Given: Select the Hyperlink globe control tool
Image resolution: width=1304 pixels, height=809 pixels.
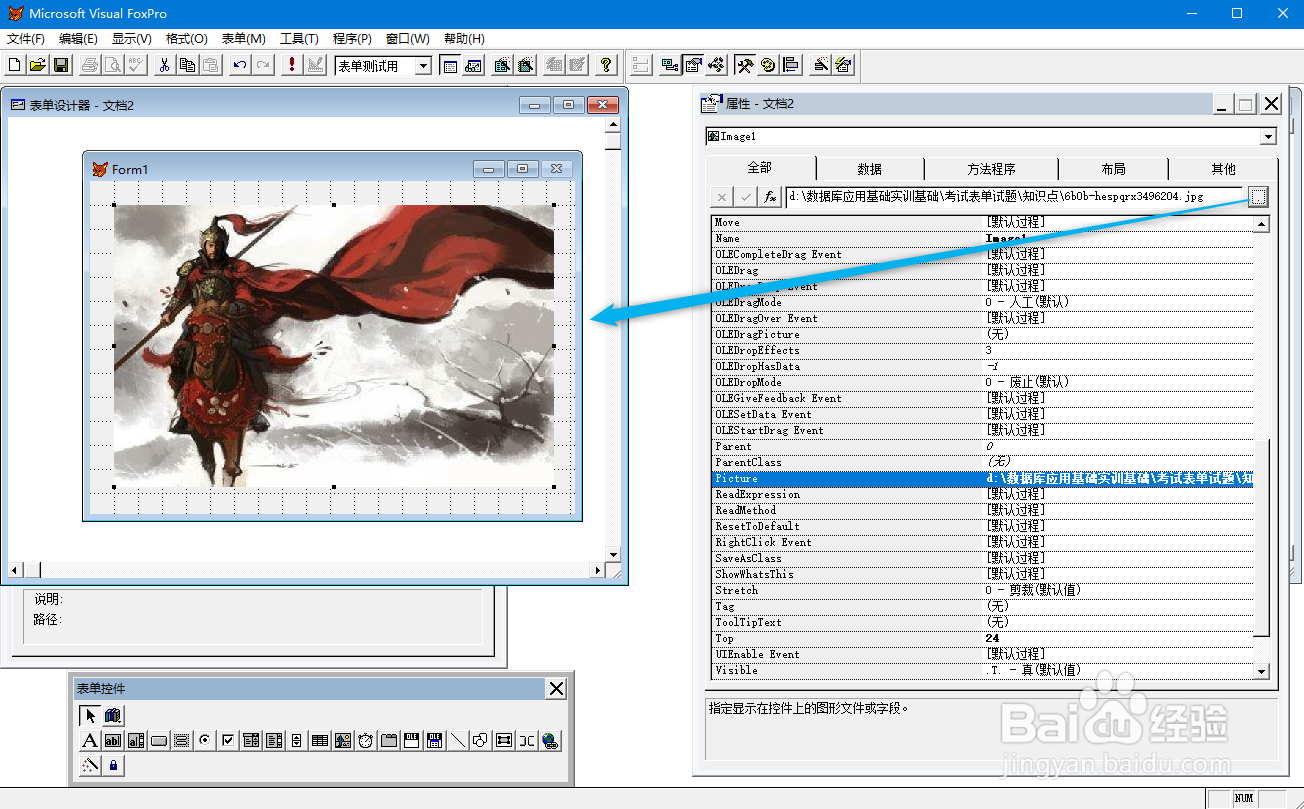Looking at the screenshot, I should pyautogui.click(x=550, y=740).
